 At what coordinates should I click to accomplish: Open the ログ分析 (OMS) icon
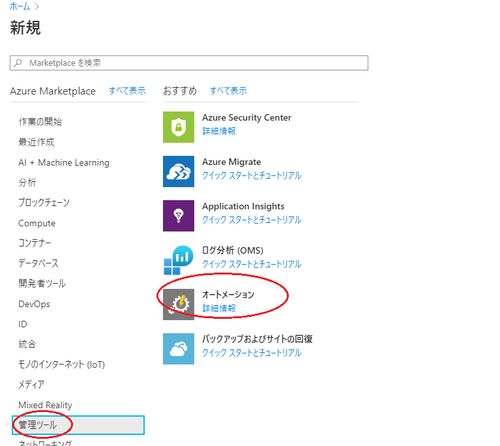click(178, 260)
